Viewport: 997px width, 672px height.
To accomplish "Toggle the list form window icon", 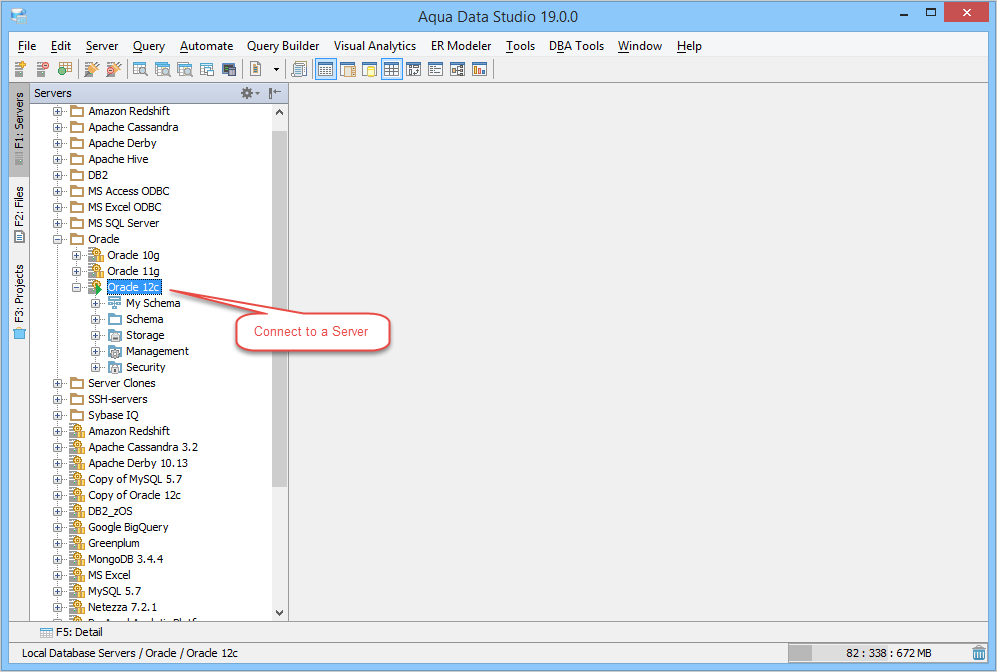I will tap(436, 69).
